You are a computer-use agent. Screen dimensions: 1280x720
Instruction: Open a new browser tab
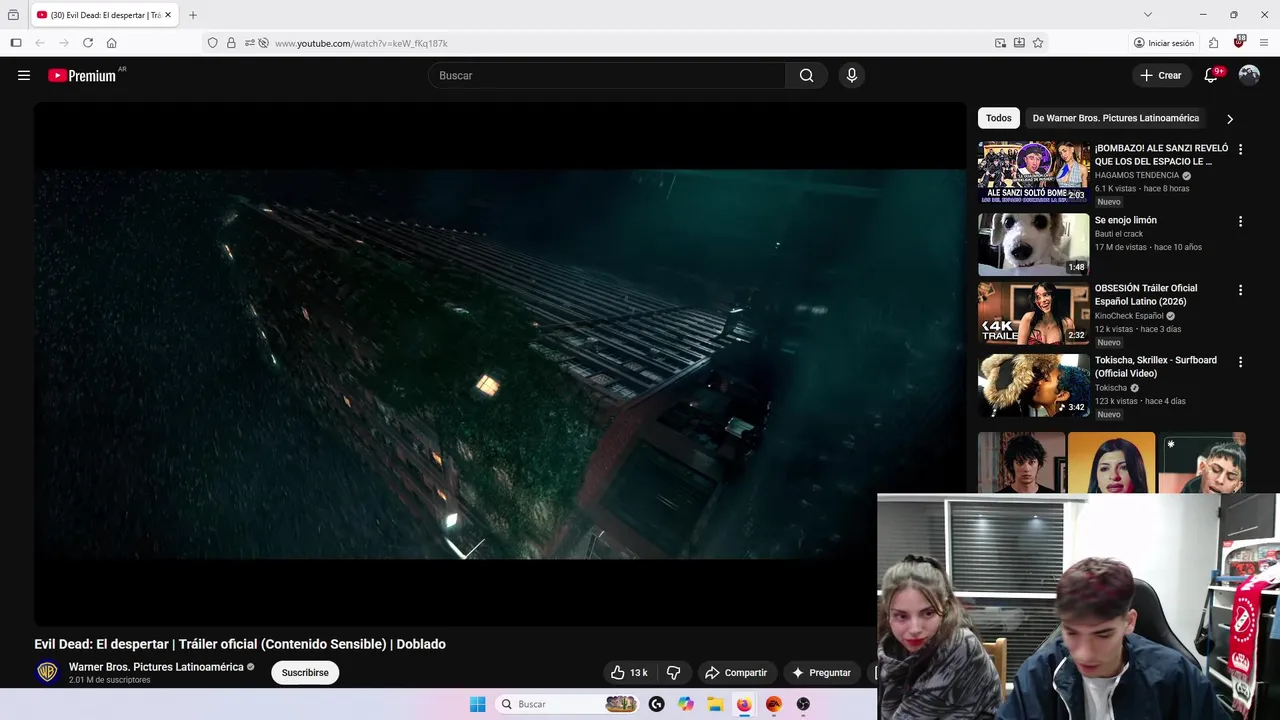pyautogui.click(x=193, y=15)
